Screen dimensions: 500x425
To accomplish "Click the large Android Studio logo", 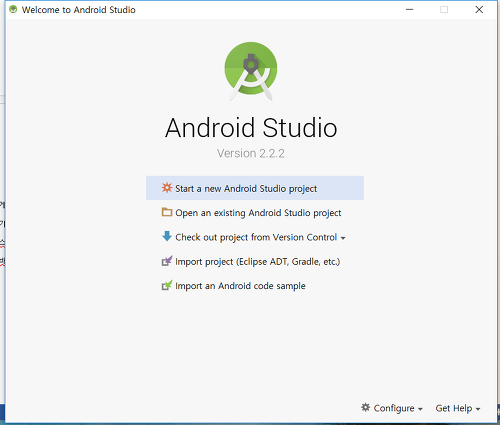I will click(251, 71).
